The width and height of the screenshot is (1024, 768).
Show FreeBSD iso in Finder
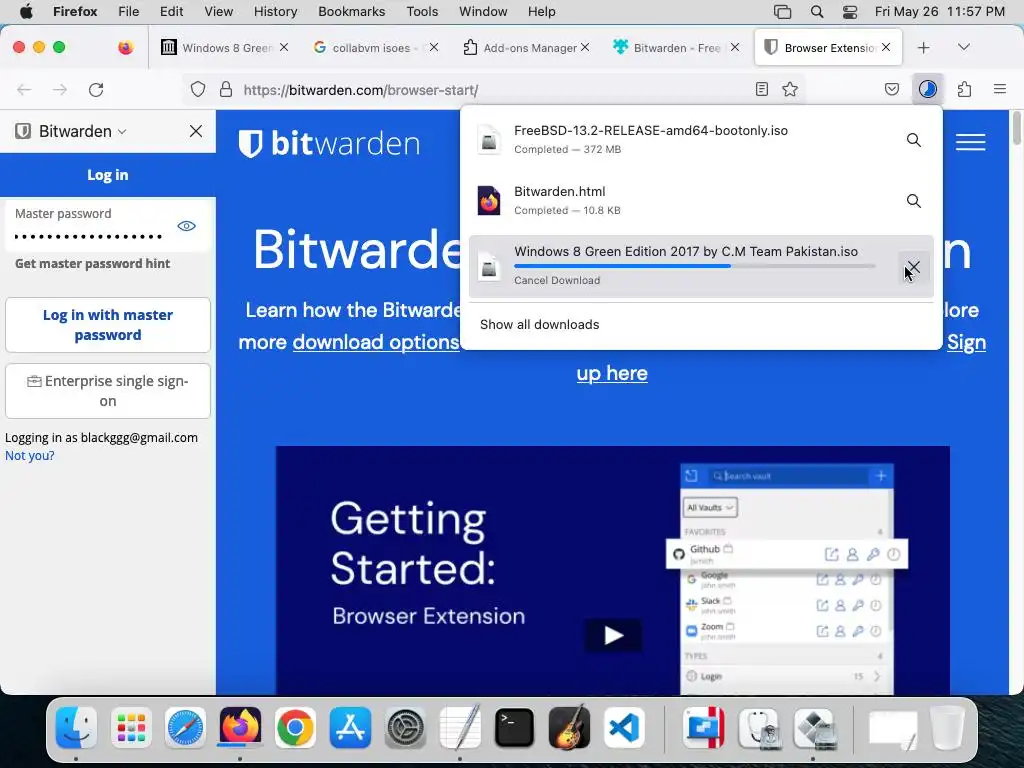(x=914, y=140)
